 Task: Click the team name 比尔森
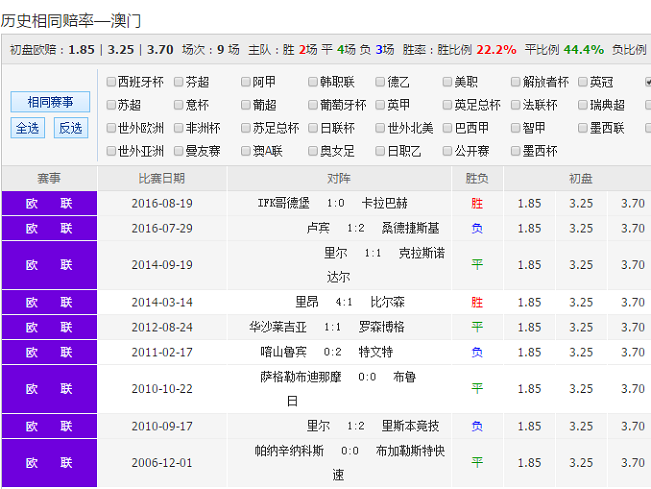point(387,302)
